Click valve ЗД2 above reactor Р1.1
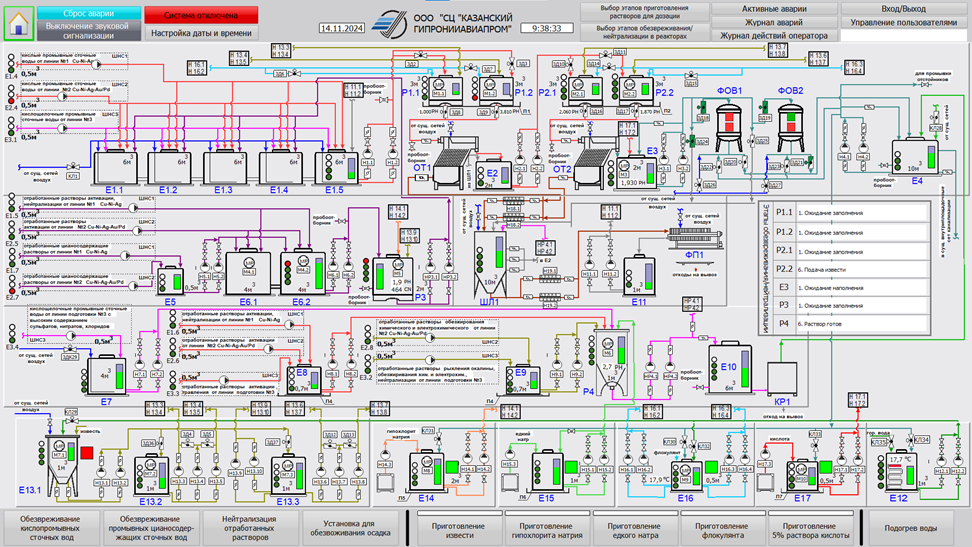Viewport: 972px width, 547px height. [x=422, y=56]
